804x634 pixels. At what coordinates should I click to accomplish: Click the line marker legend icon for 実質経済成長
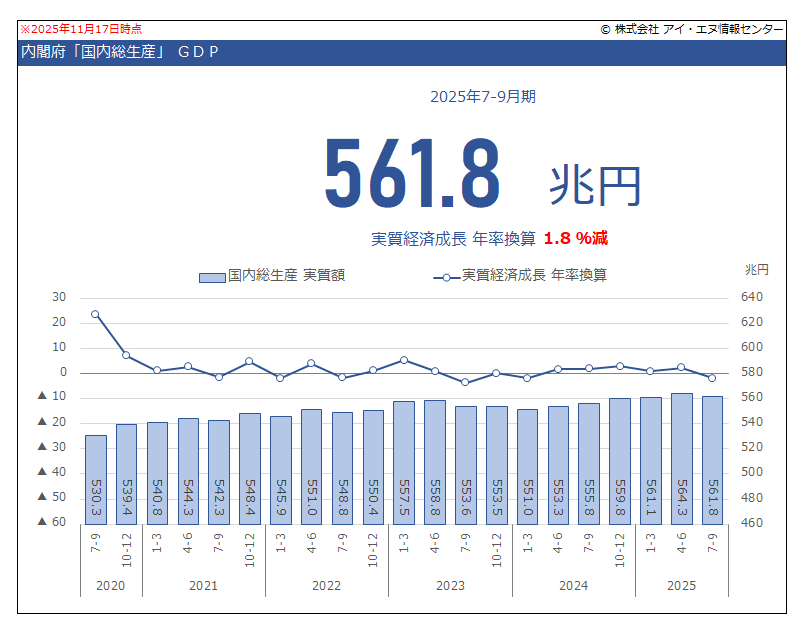[446, 277]
